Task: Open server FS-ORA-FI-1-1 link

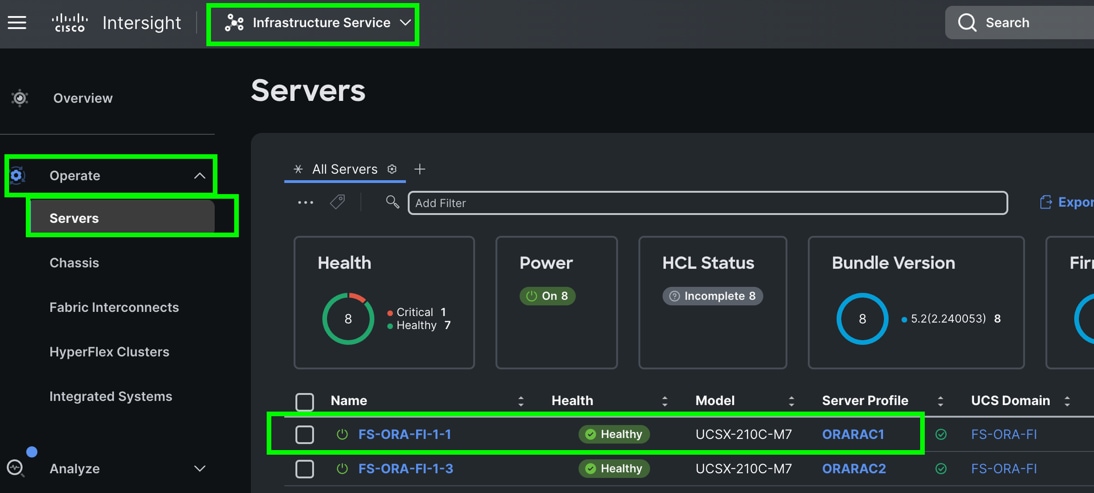Action: 405,434
